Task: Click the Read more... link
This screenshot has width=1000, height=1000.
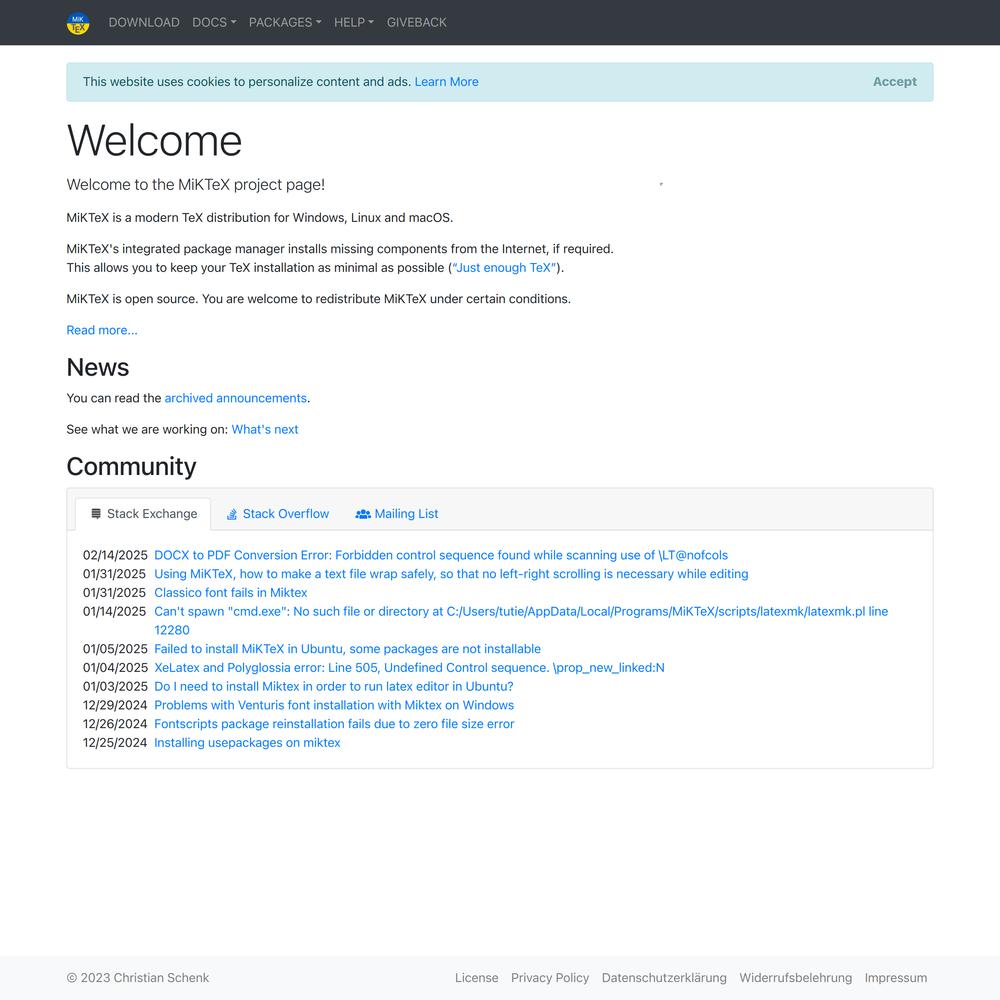Action: [x=102, y=330]
